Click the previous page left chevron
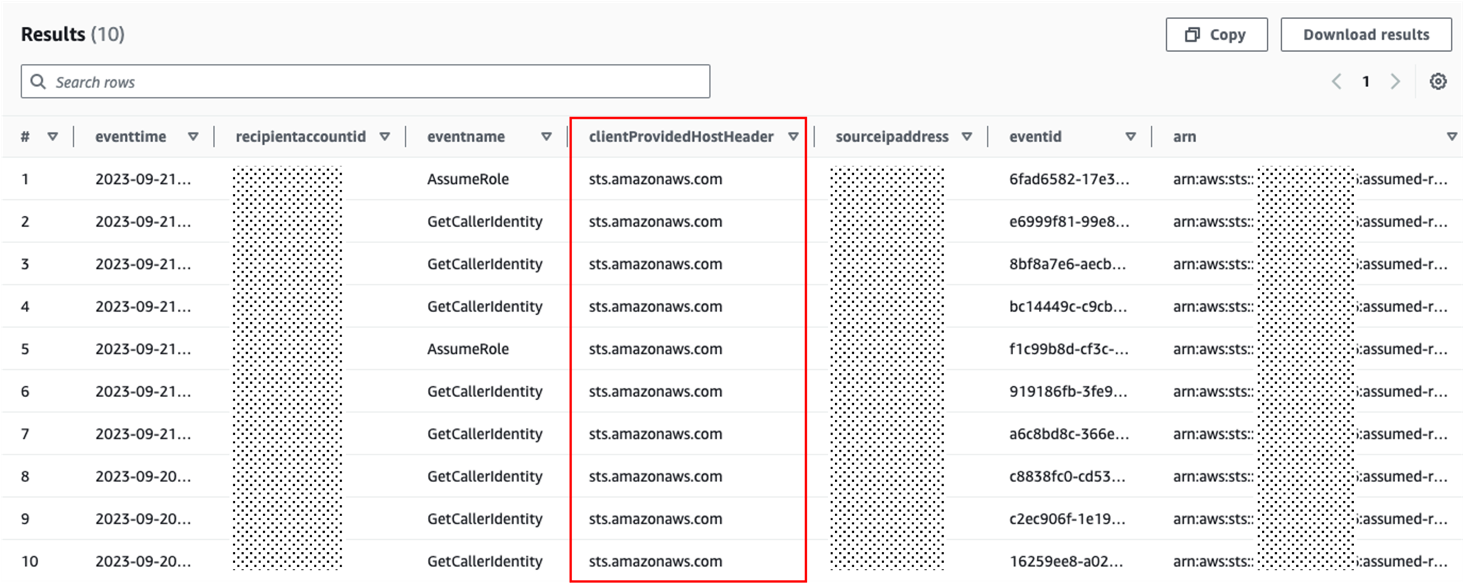This screenshot has width=1465, height=584. click(1336, 81)
